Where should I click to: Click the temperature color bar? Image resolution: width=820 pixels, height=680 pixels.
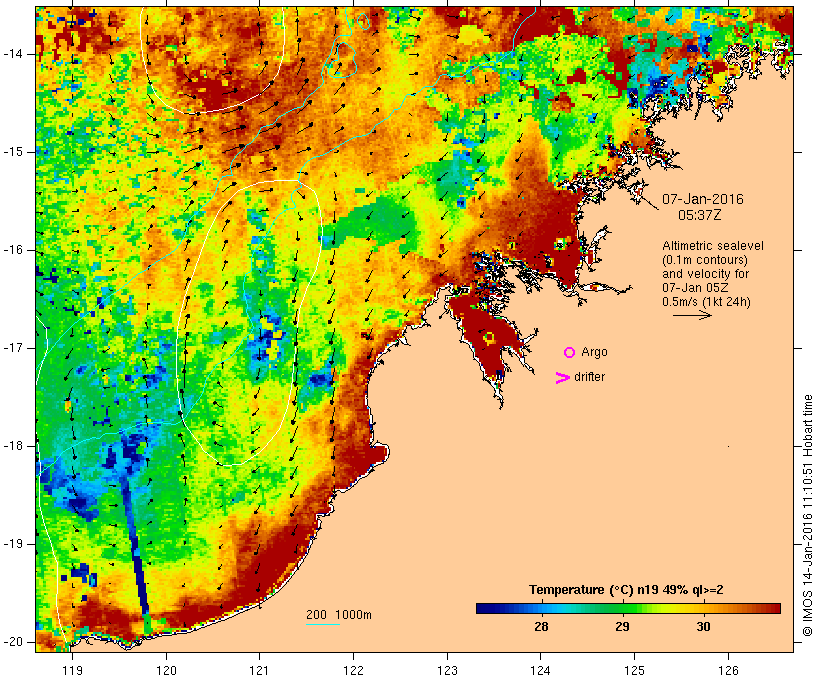pos(628,608)
